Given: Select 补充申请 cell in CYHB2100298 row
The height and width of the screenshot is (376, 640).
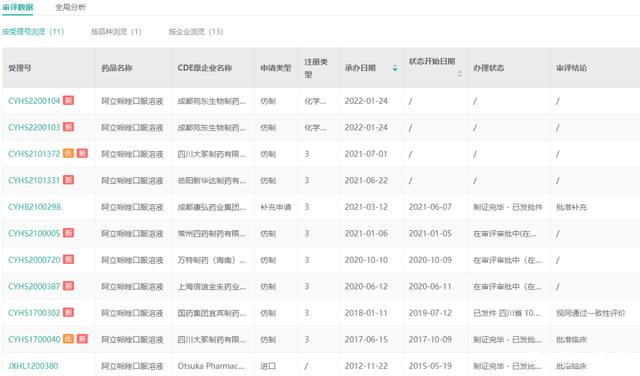Looking at the screenshot, I should pos(276,207).
